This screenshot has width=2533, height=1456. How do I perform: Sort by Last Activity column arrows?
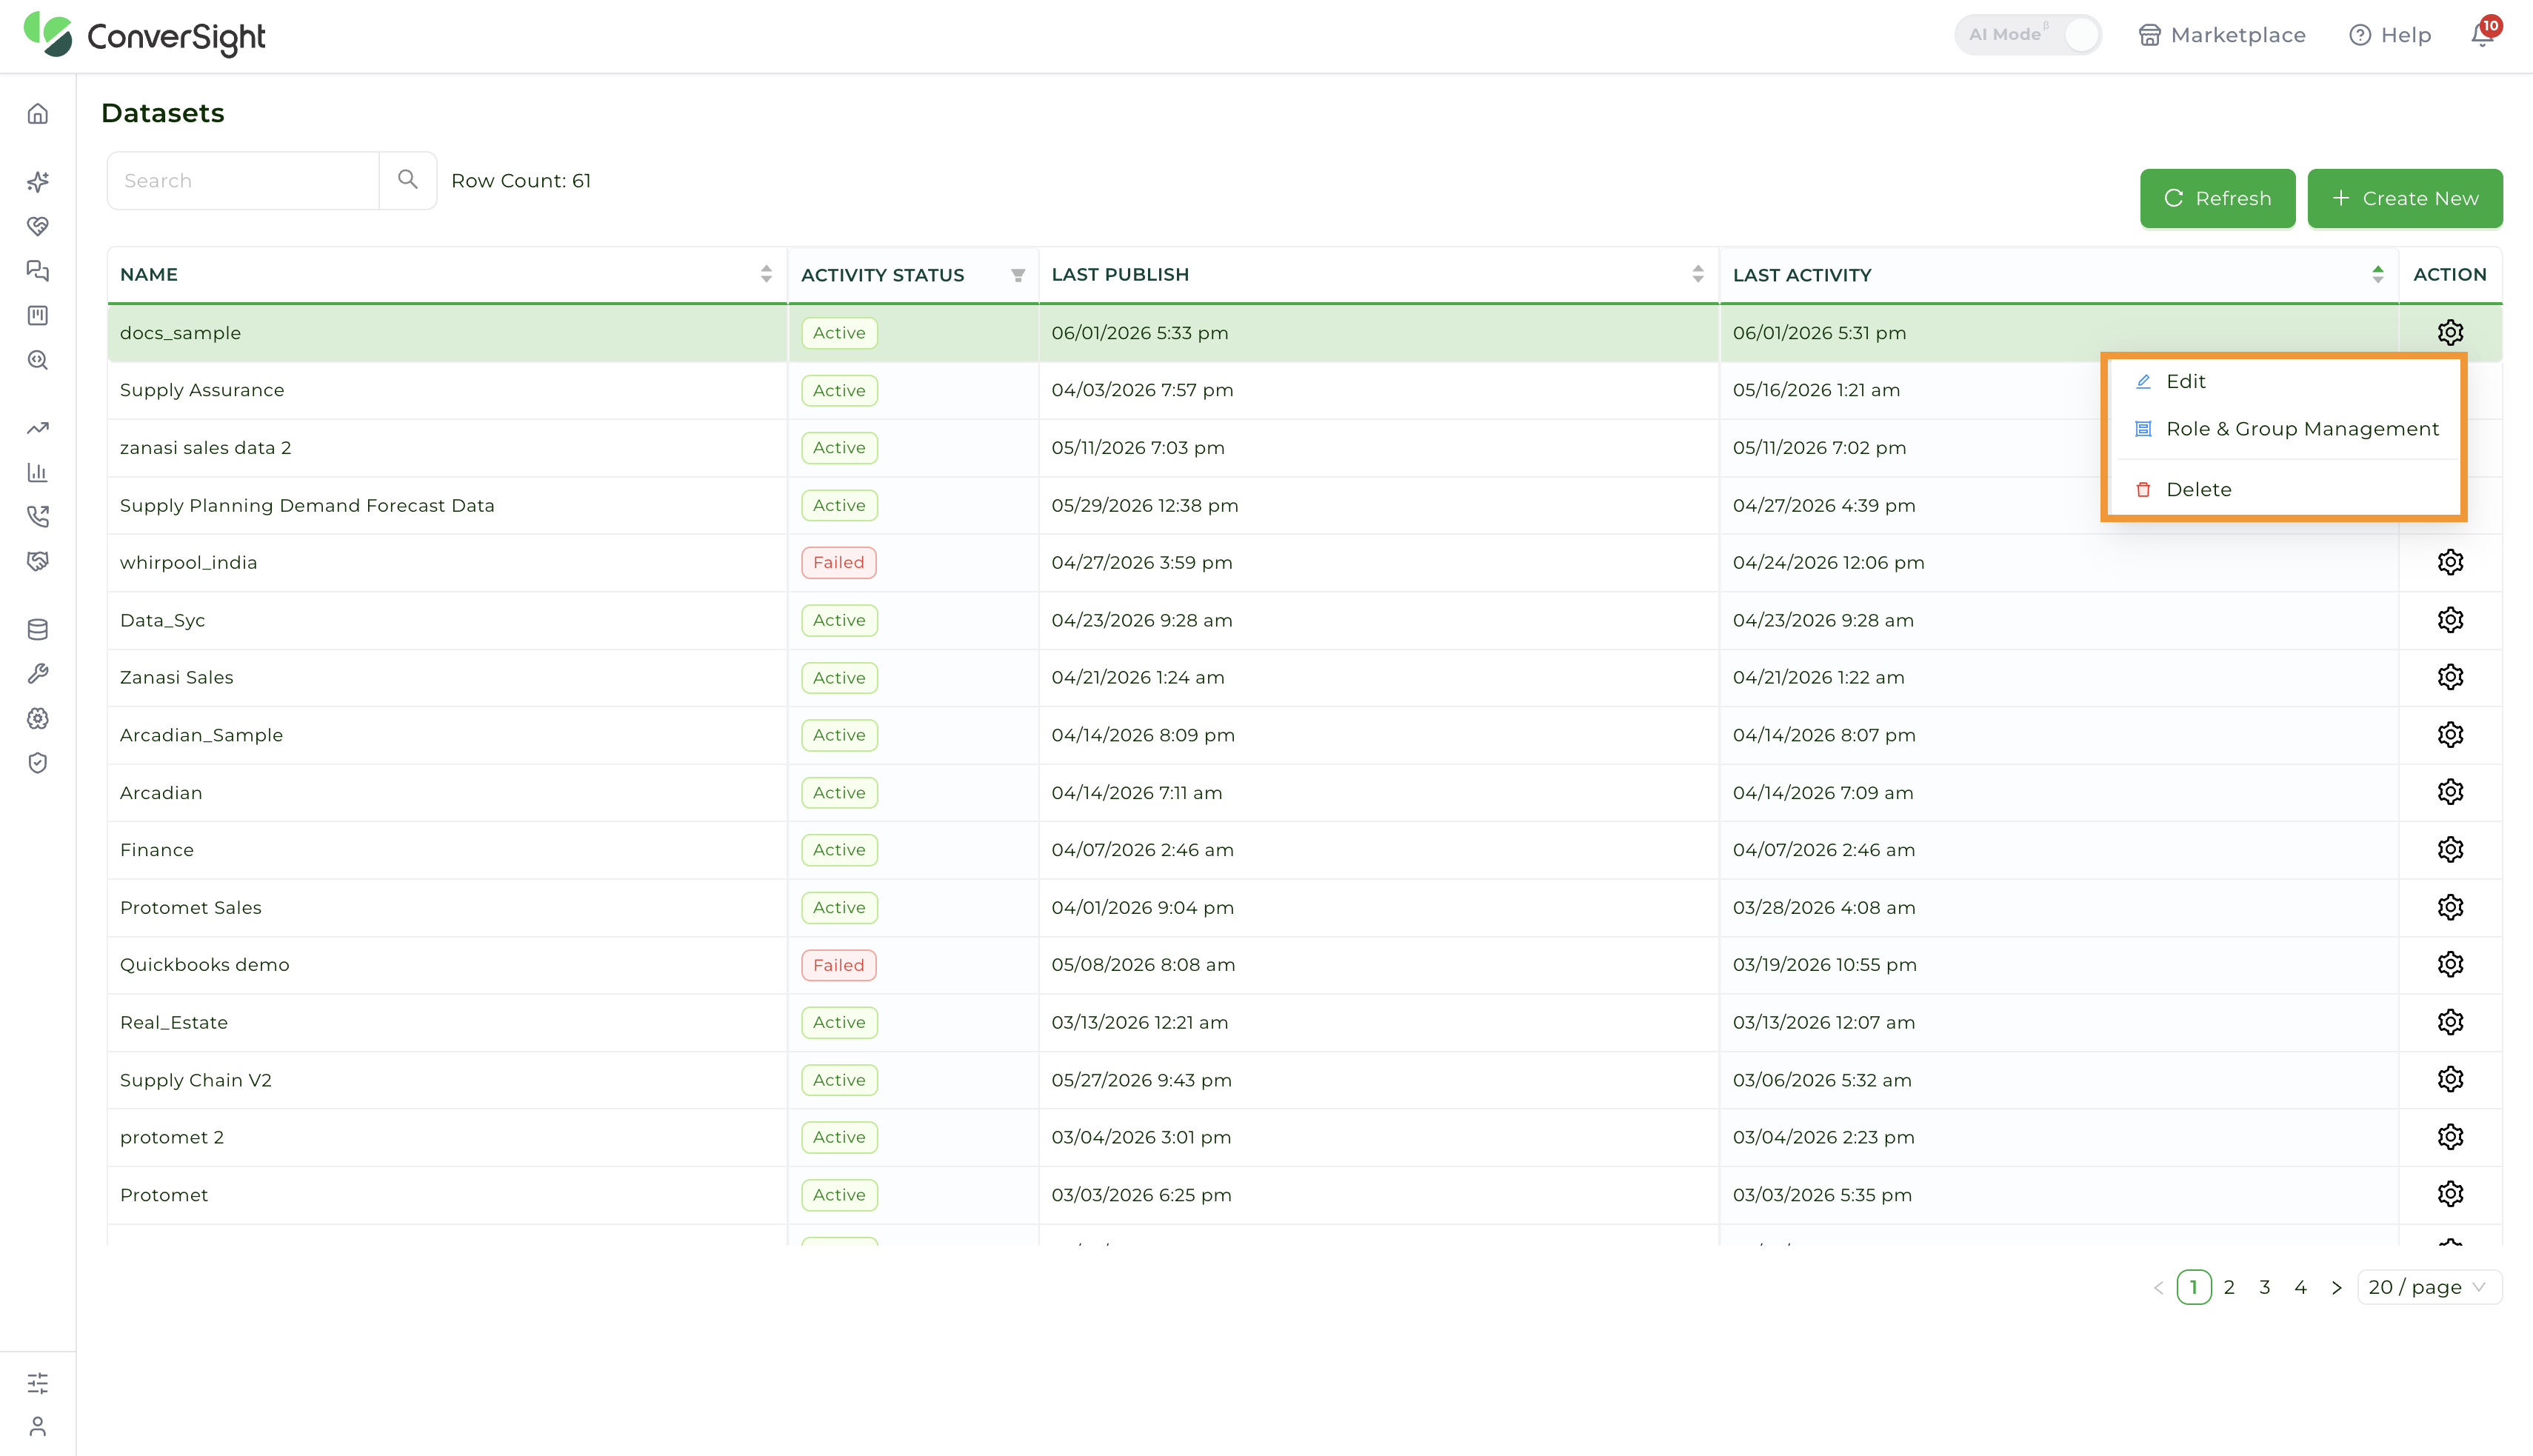click(x=2378, y=274)
